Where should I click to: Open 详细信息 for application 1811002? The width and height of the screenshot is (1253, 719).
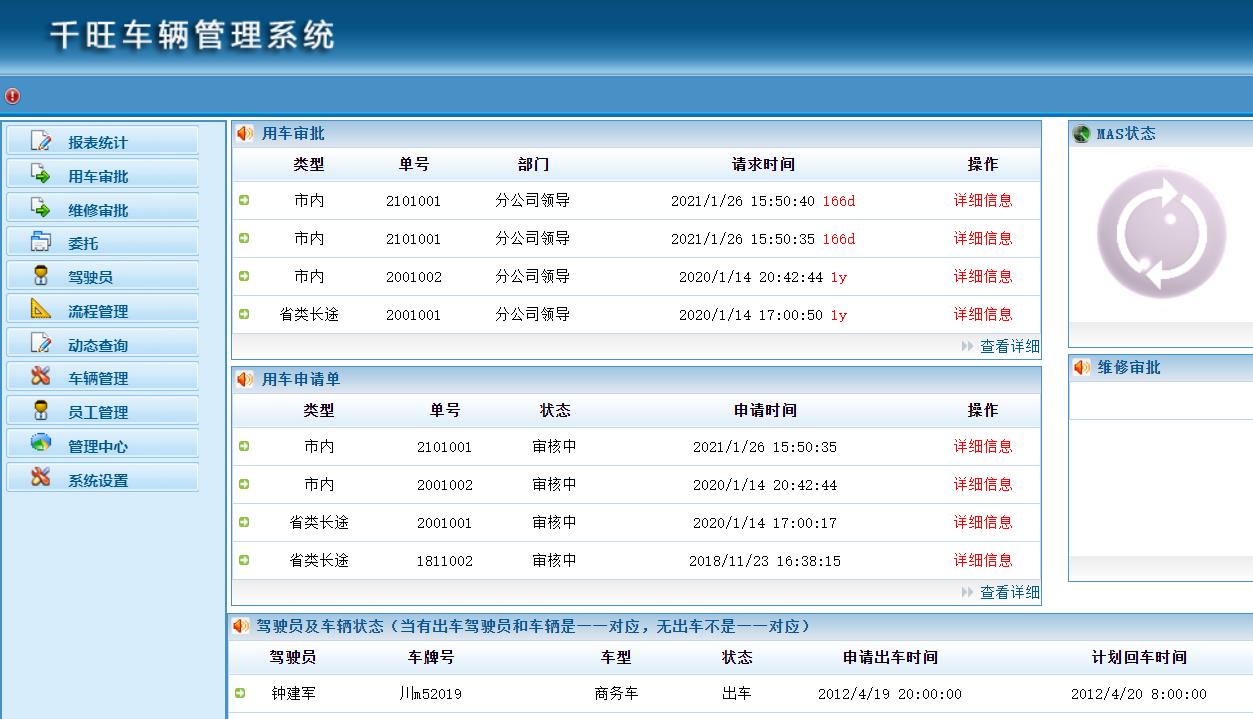point(982,560)
